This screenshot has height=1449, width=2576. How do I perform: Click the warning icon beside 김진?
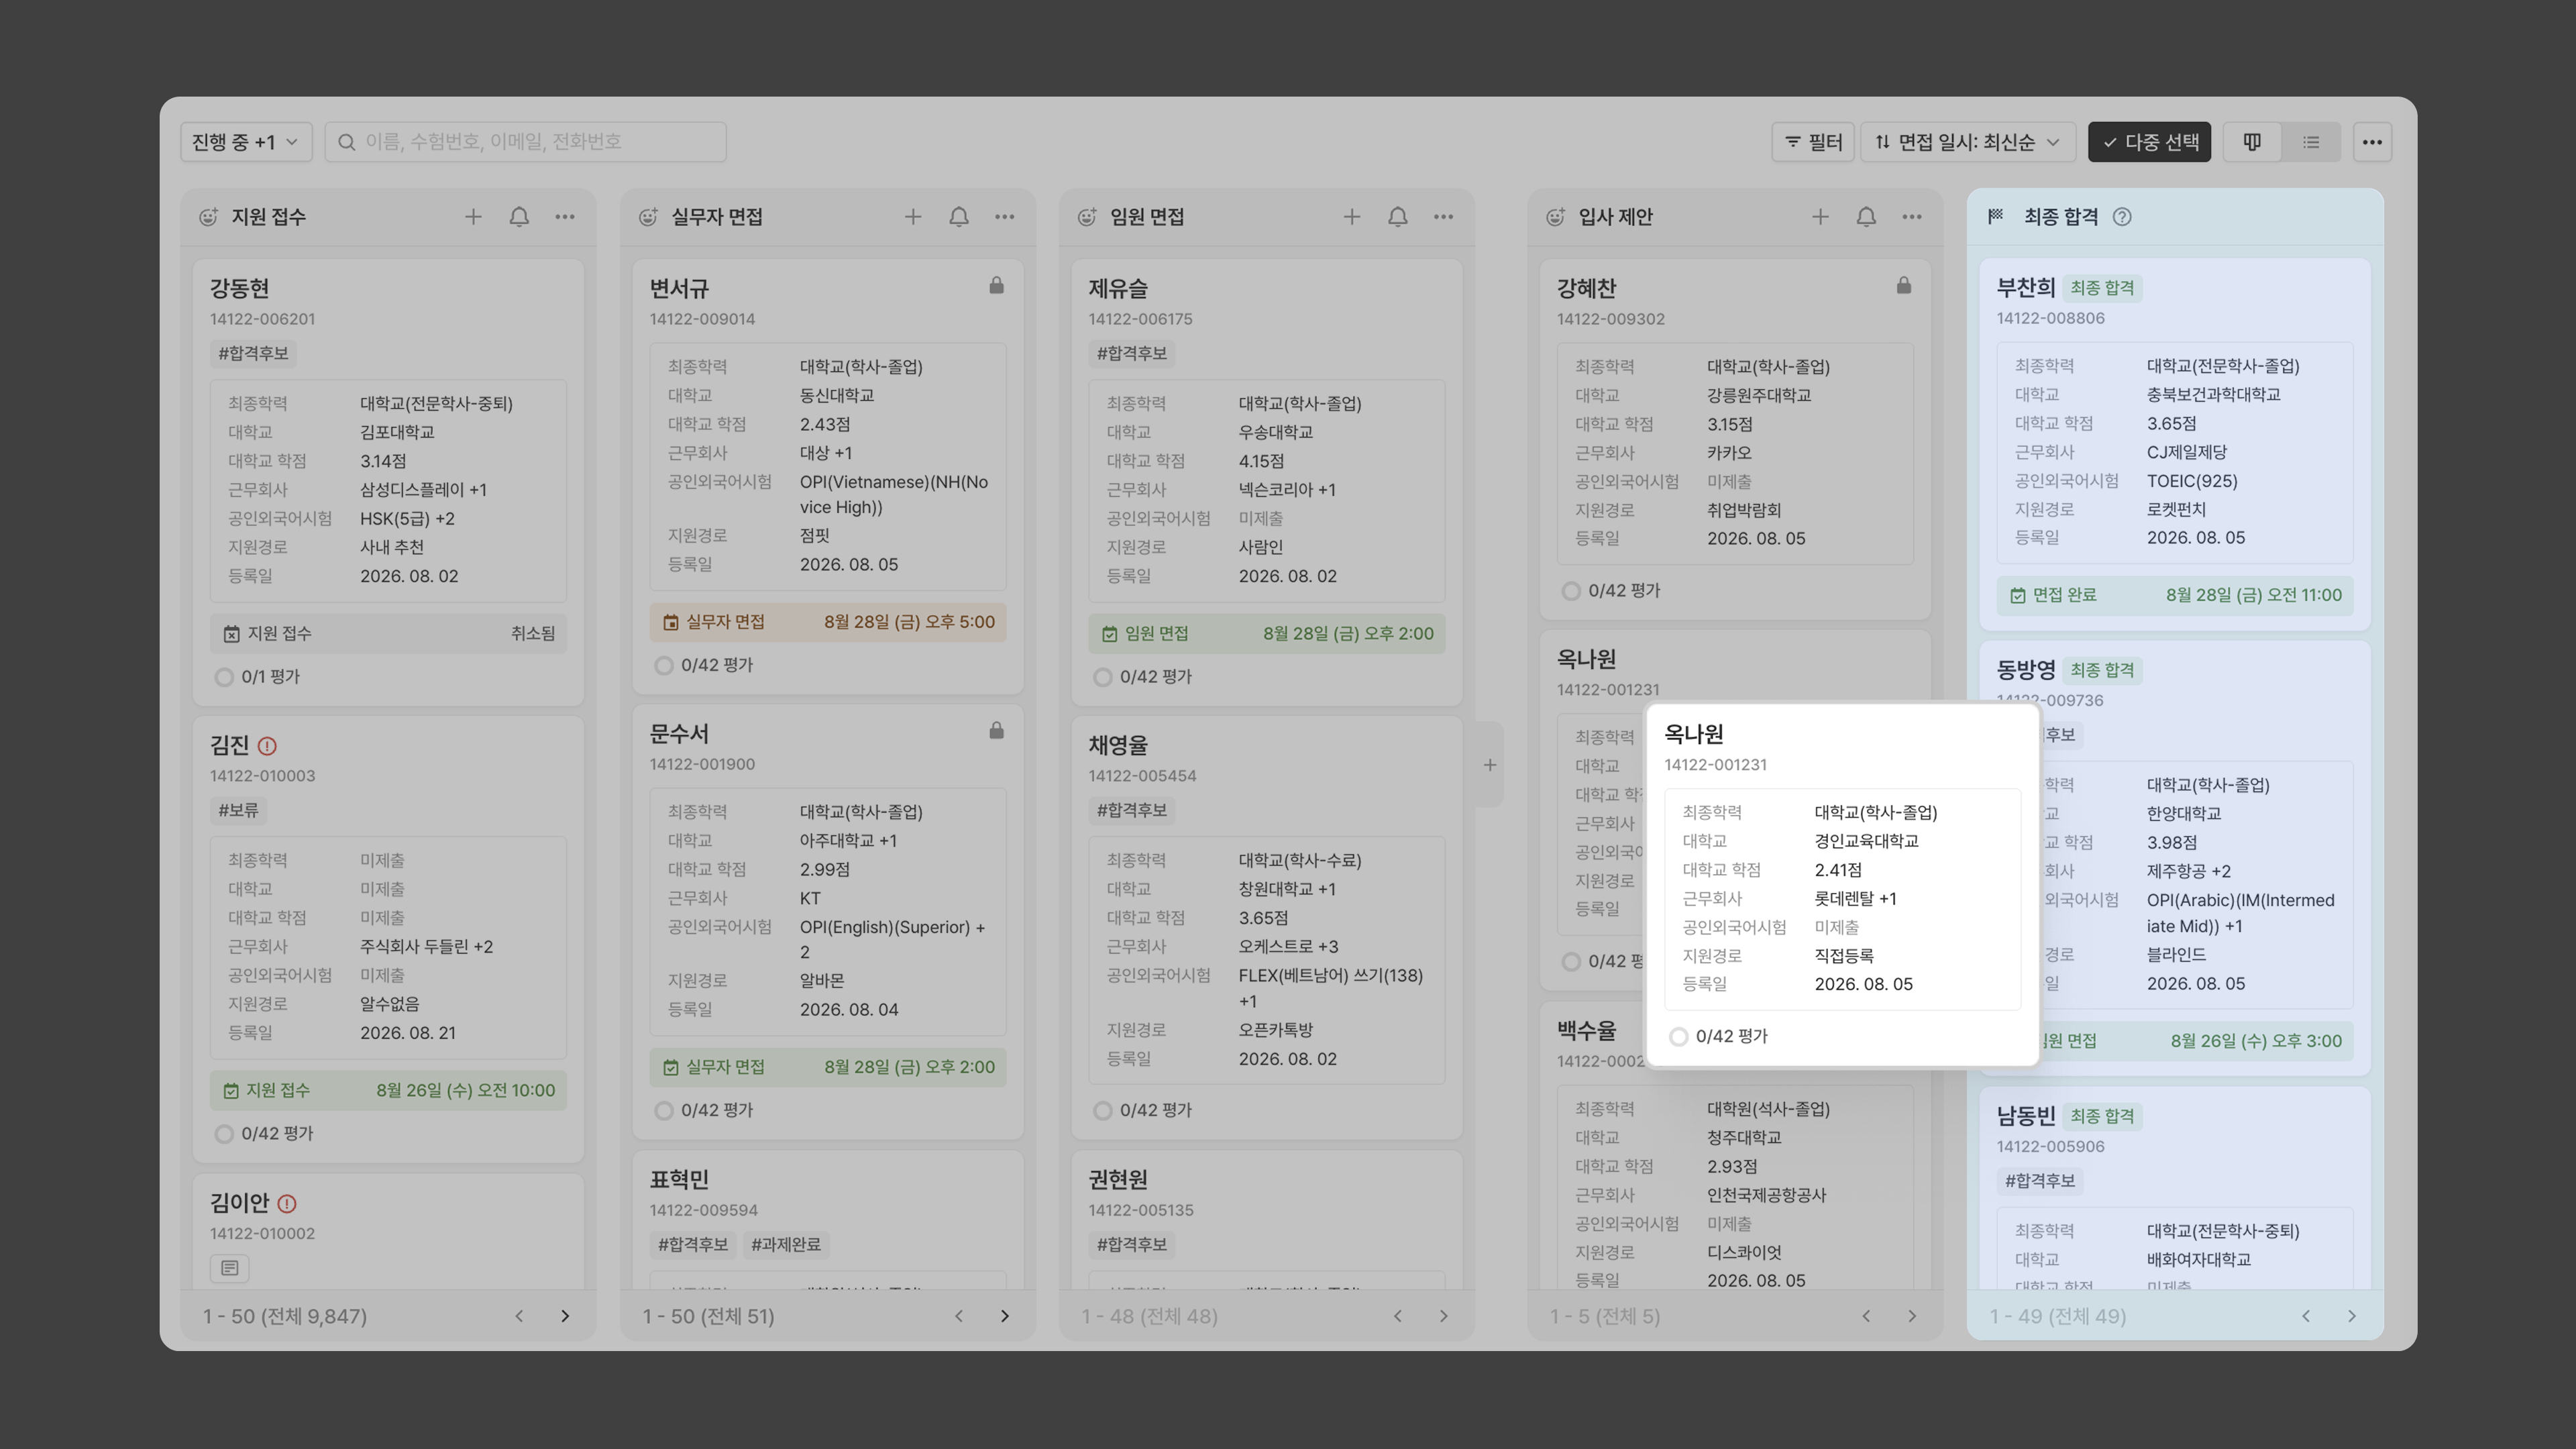pyautogui.click(x=267, y=746)
